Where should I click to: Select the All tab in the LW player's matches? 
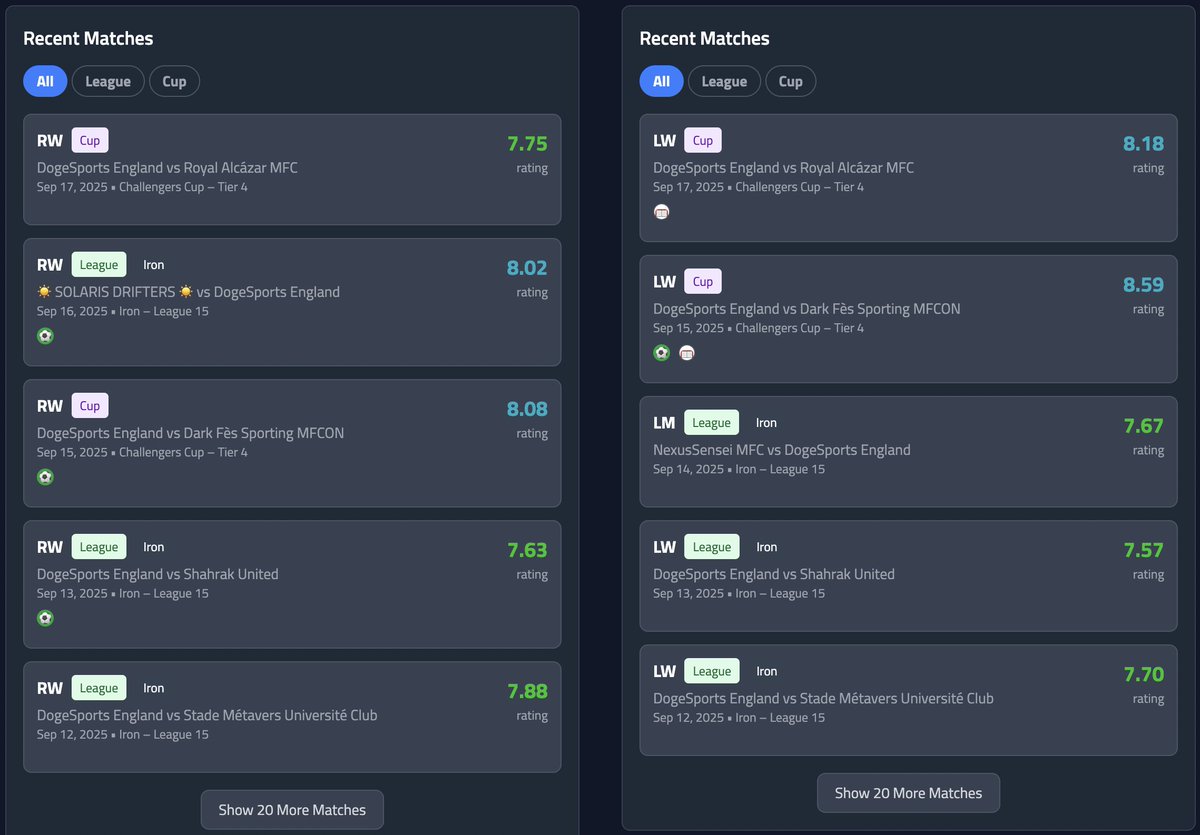661,81
